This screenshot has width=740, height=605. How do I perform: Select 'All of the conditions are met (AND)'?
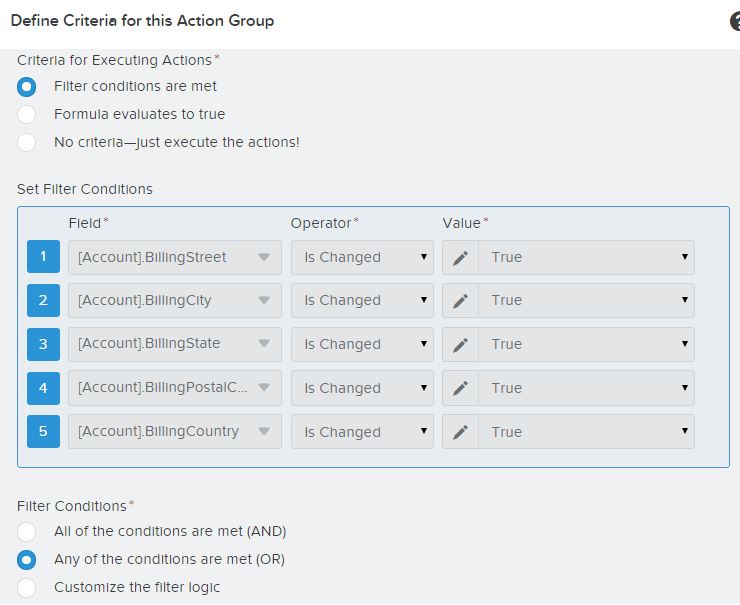27,531
